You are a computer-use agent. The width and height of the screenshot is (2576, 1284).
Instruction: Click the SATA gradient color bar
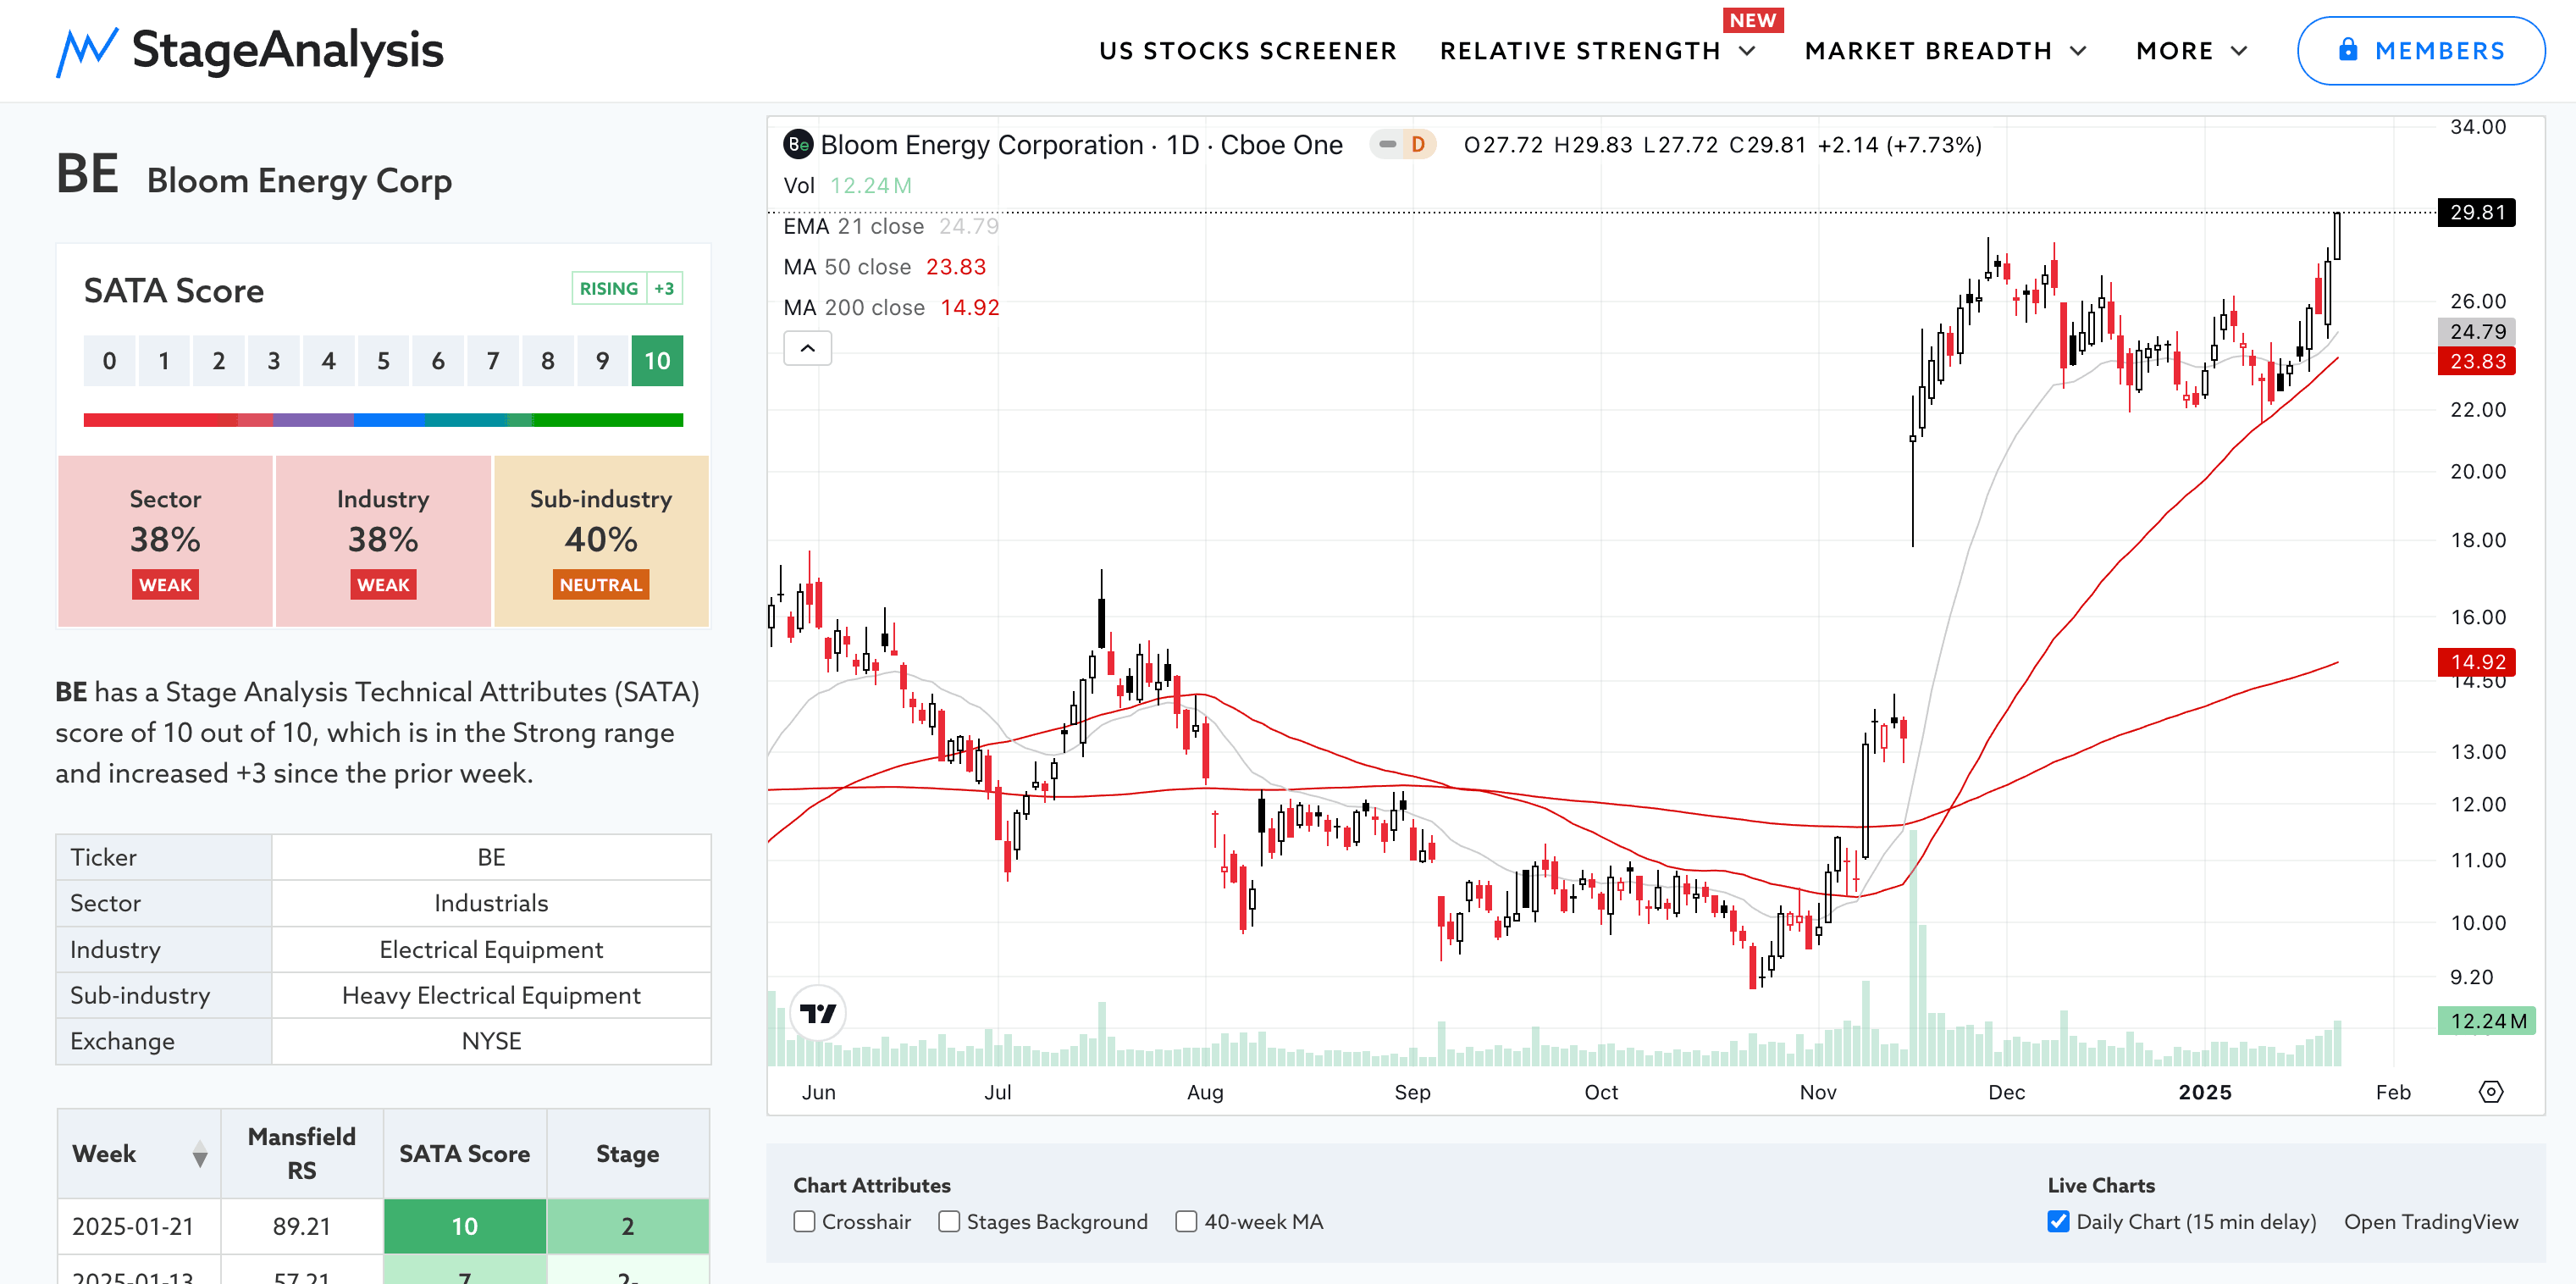(383, 420)
